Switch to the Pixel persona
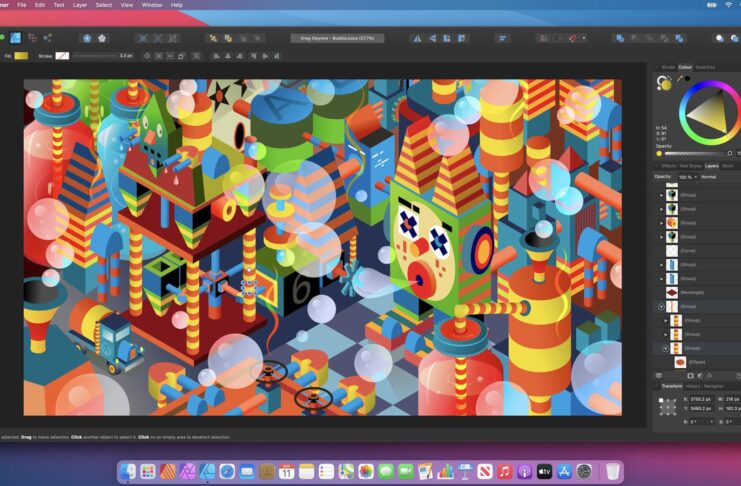This screenshot has width=741, height=486. (x=33, y=38)
